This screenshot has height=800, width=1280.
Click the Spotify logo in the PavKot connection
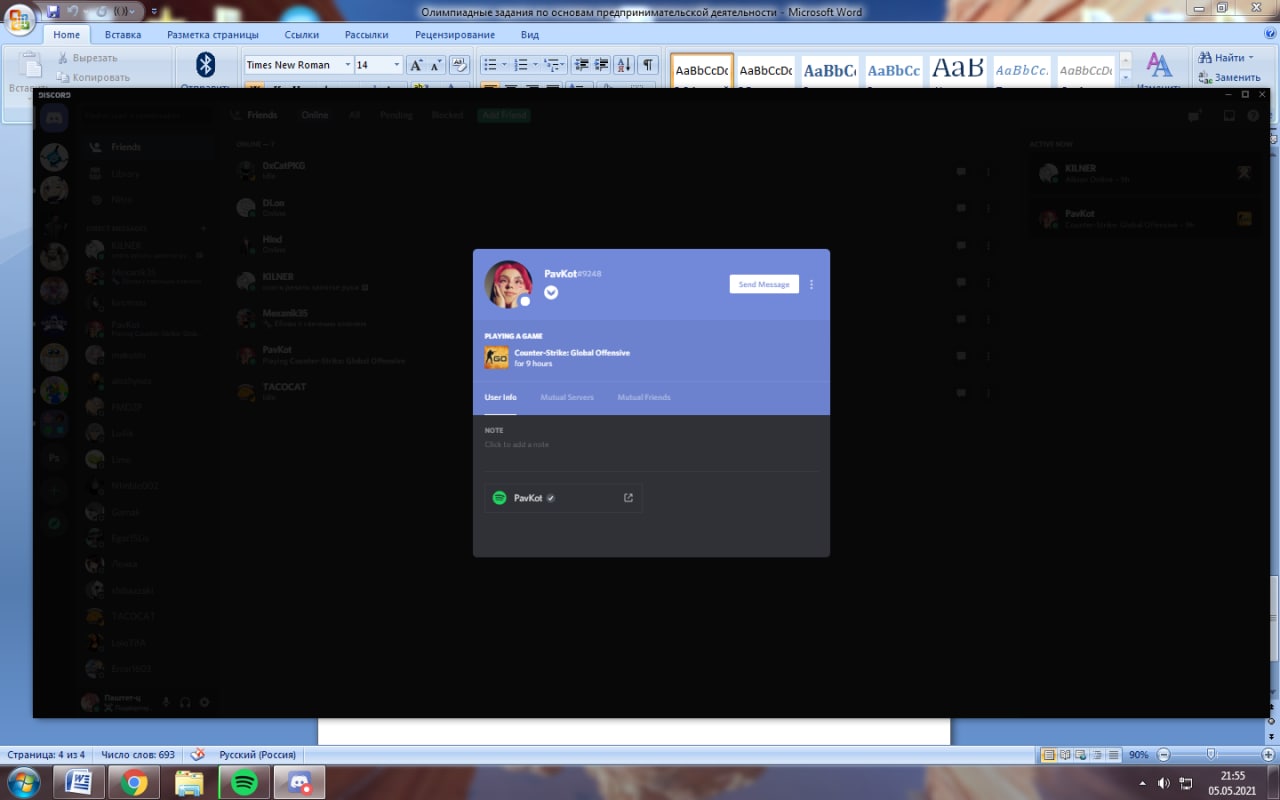coord(499,498)
